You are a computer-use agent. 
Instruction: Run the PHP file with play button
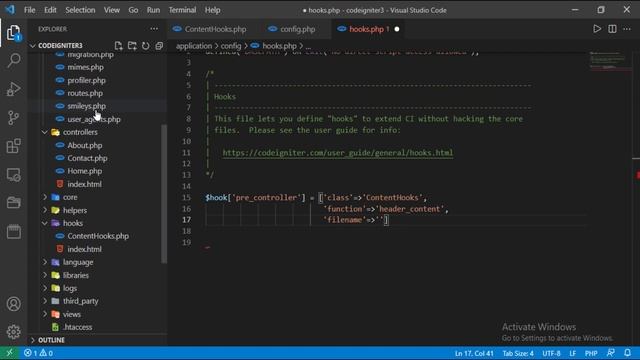597,29
